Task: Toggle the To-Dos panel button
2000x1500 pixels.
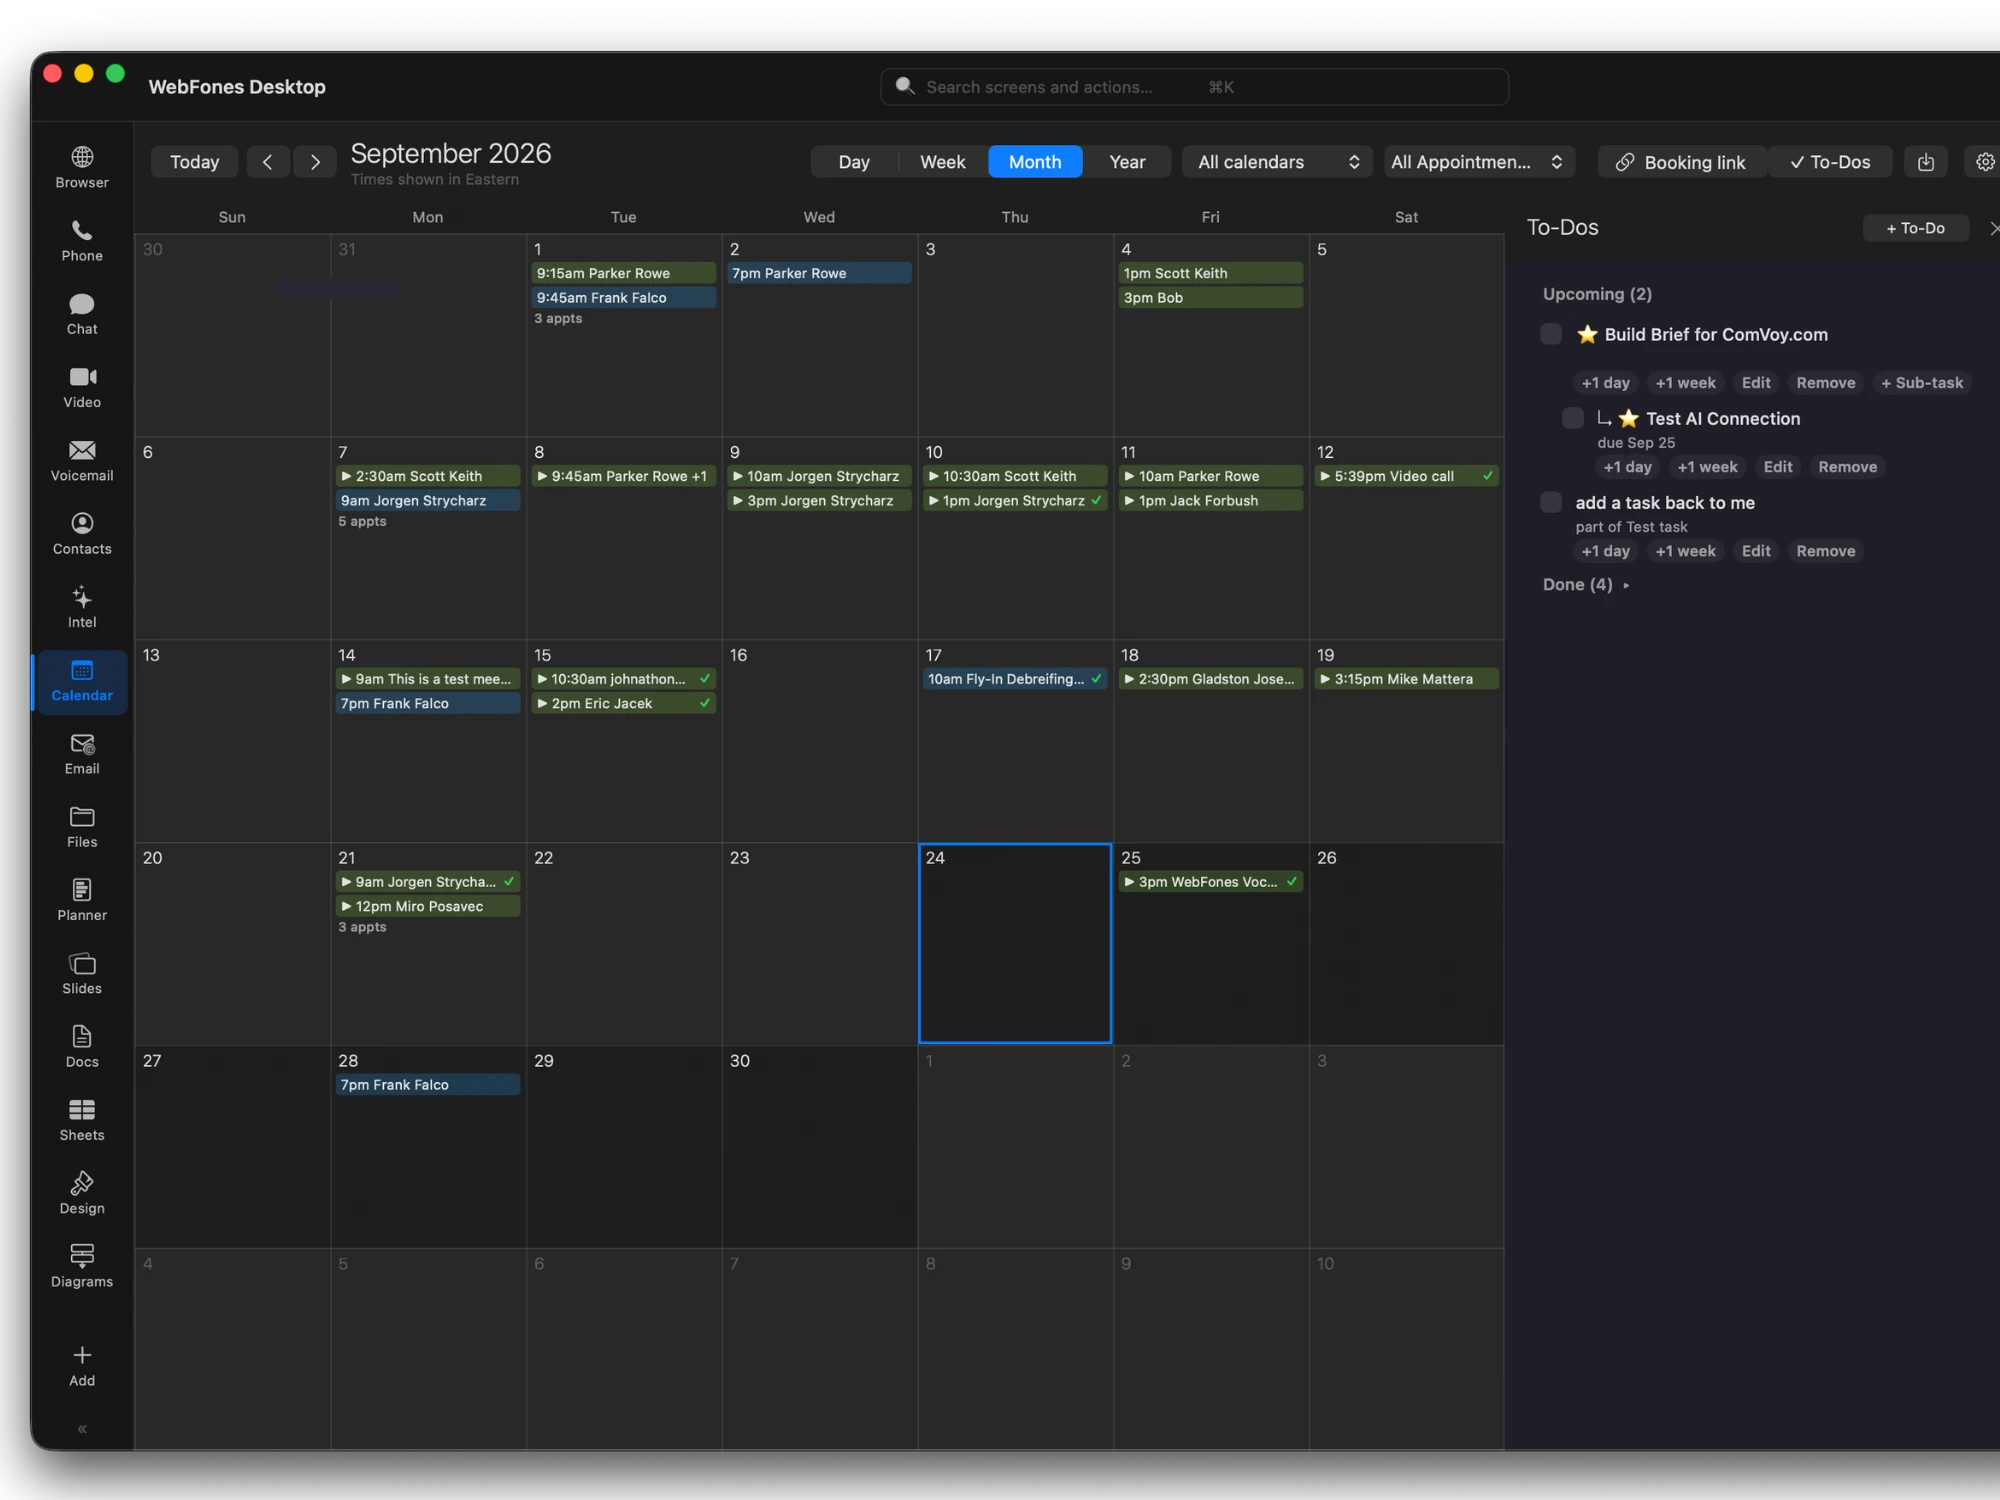Action: coord(1830,162)
